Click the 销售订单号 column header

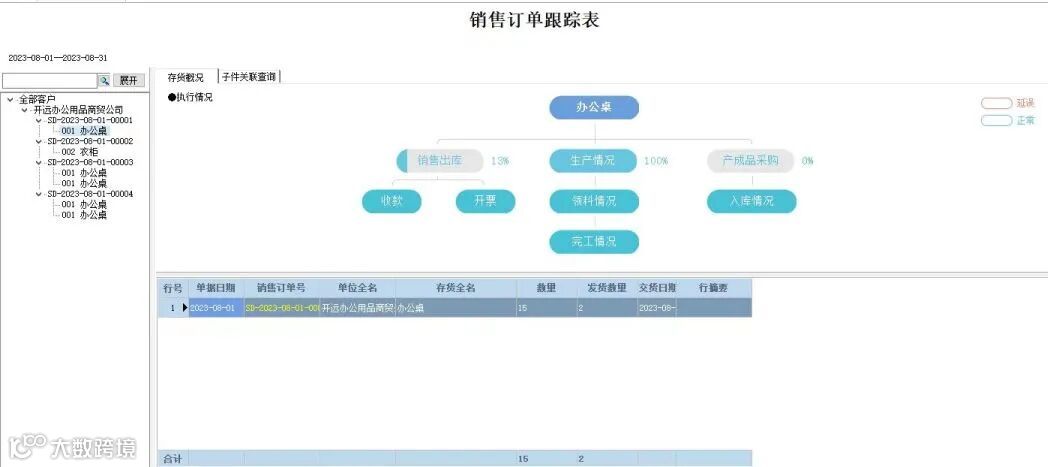pos(281,288)
